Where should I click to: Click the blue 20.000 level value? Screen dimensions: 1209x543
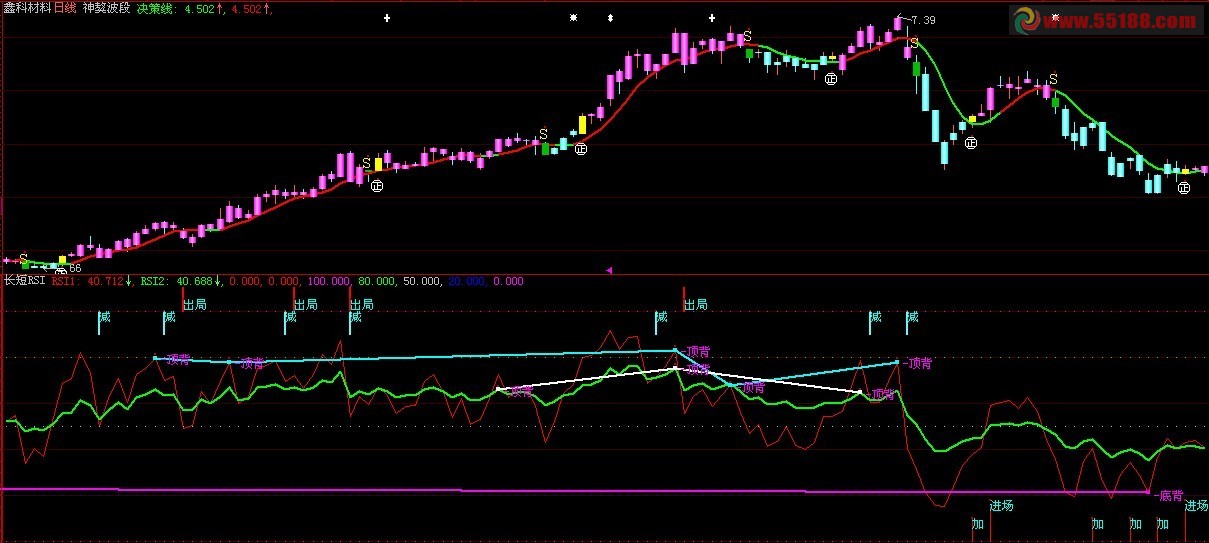466,281
